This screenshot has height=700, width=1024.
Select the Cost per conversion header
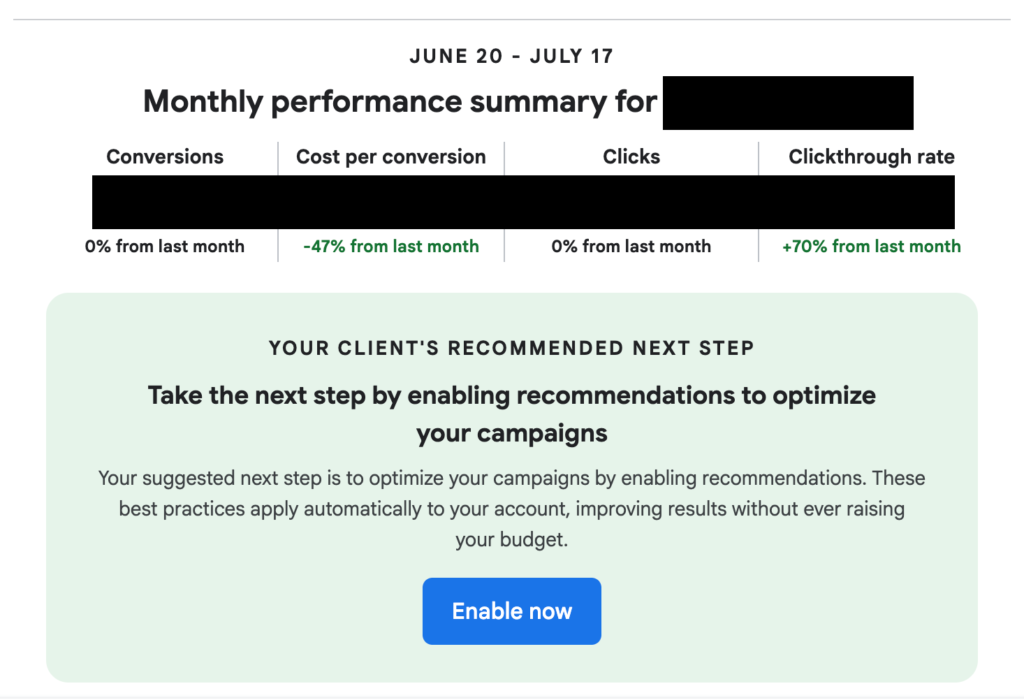click(391, 157)
